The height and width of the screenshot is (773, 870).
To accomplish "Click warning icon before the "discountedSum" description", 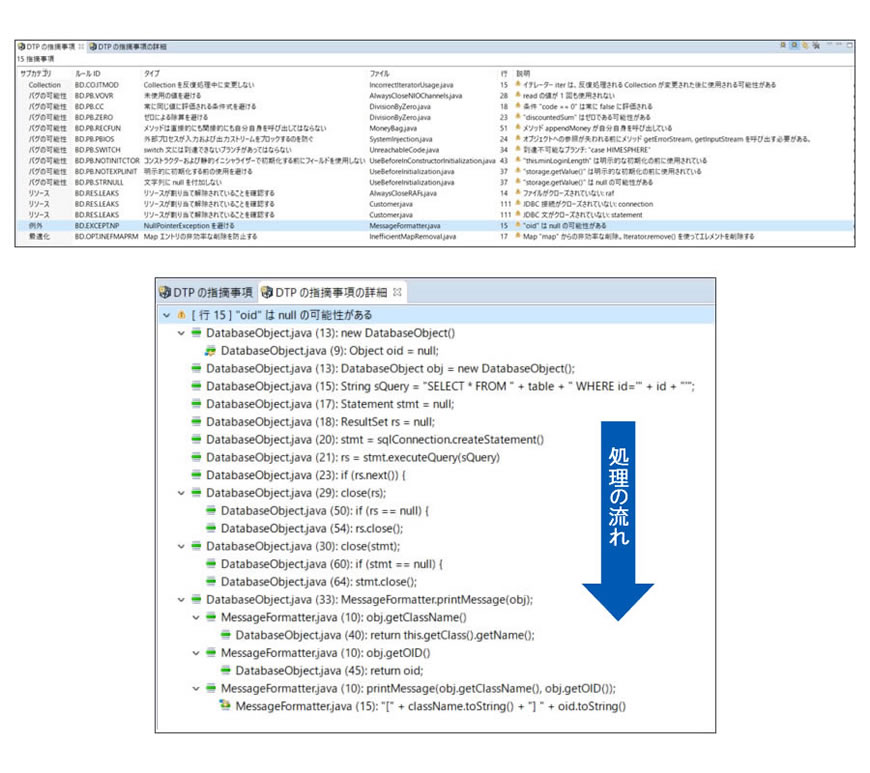I will 518,117.
